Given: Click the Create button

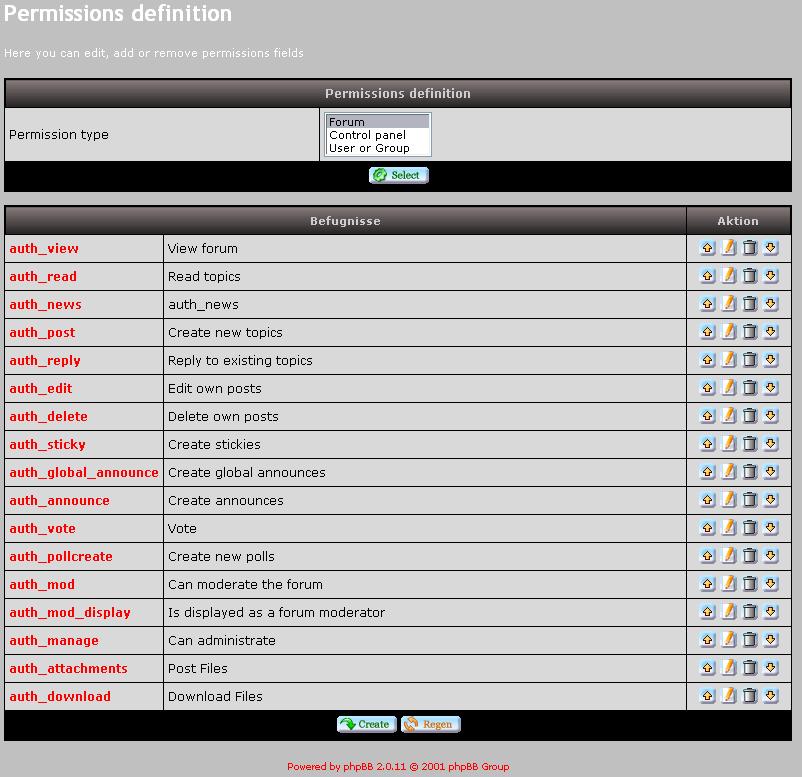Looking at the screenshot, I should 366,724.
